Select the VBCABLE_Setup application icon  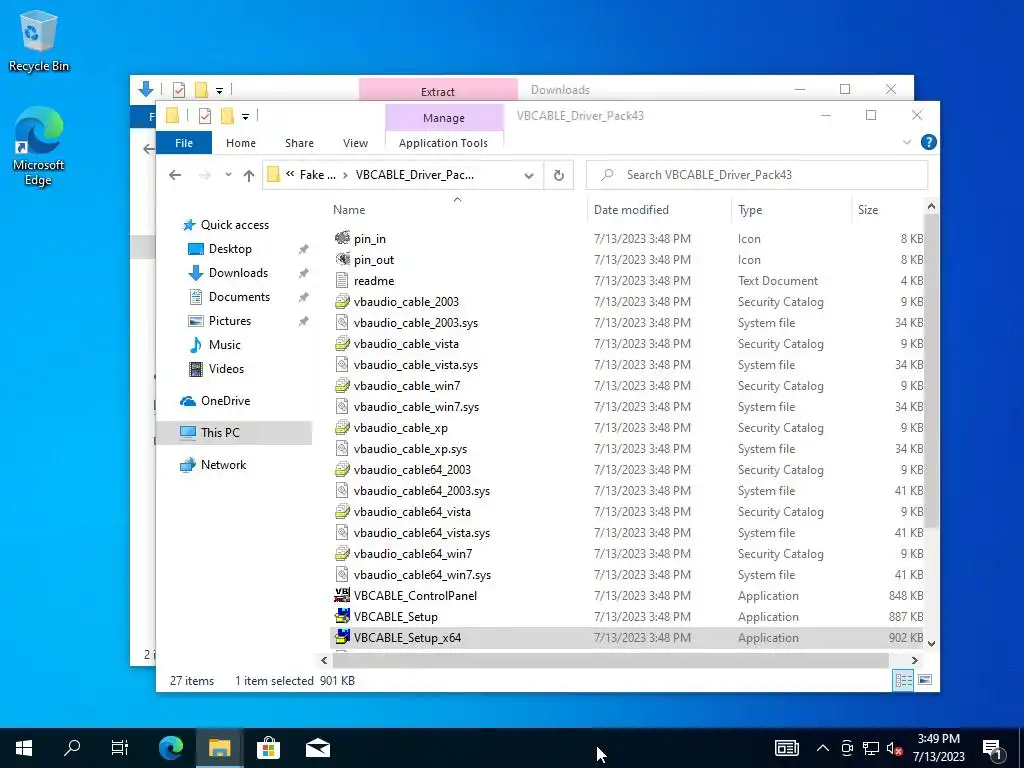(x=342, y=616)
